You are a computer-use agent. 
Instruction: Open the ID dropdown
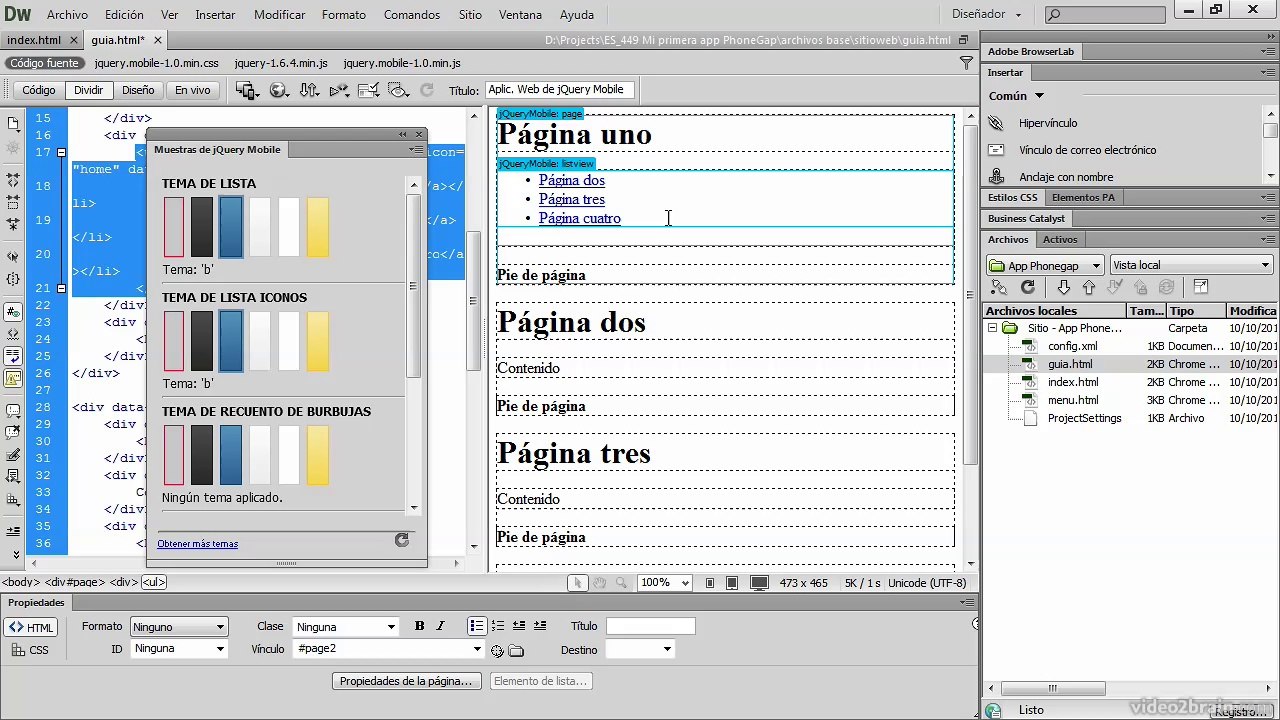pos(179,649)
